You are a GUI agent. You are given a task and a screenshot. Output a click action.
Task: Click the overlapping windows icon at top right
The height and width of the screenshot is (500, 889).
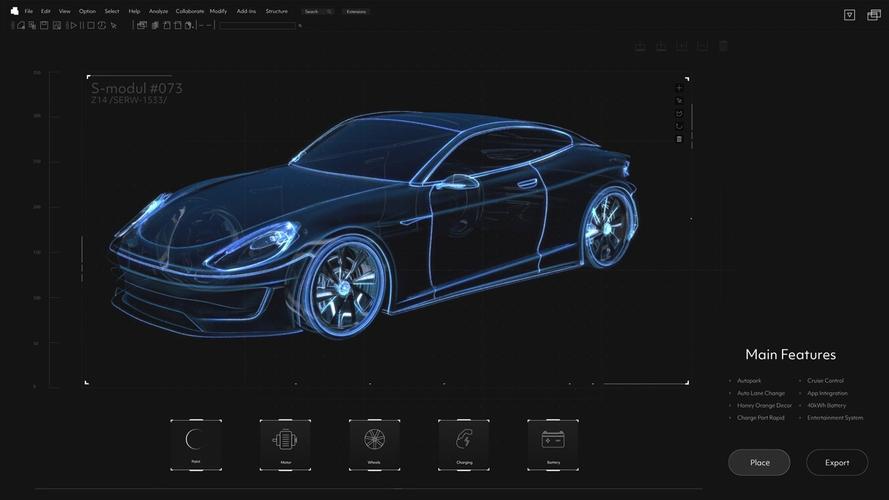(x=874, y=15)
